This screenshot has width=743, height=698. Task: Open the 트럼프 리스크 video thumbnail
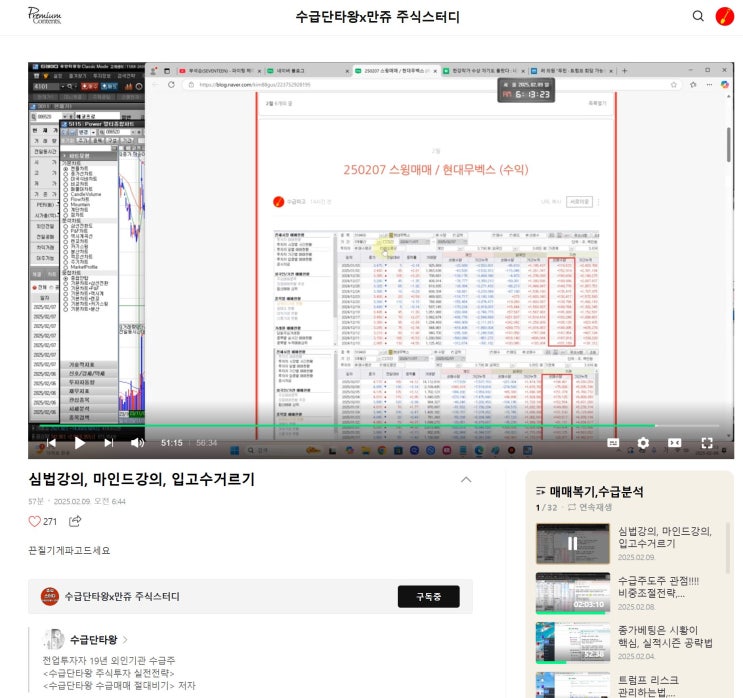[x=572, y=685]
